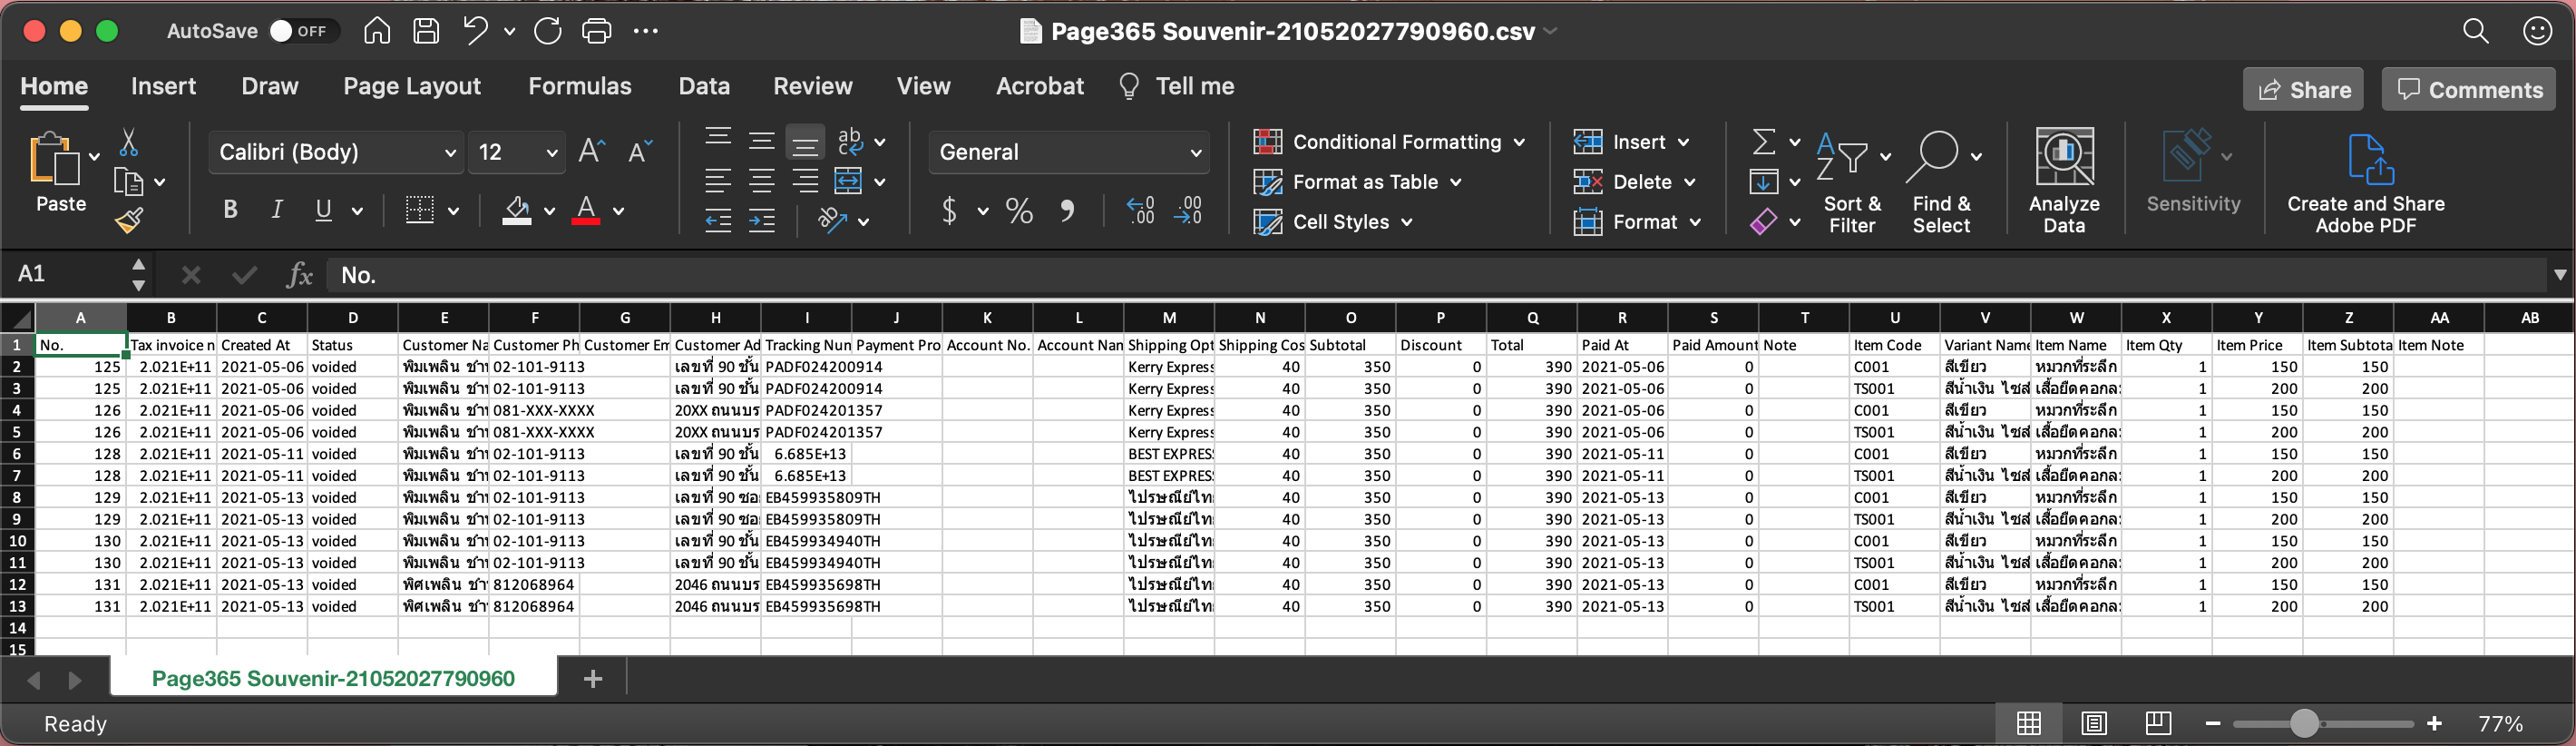Open the Page Layout tab
2576x746 pixels.
(412, 86)
